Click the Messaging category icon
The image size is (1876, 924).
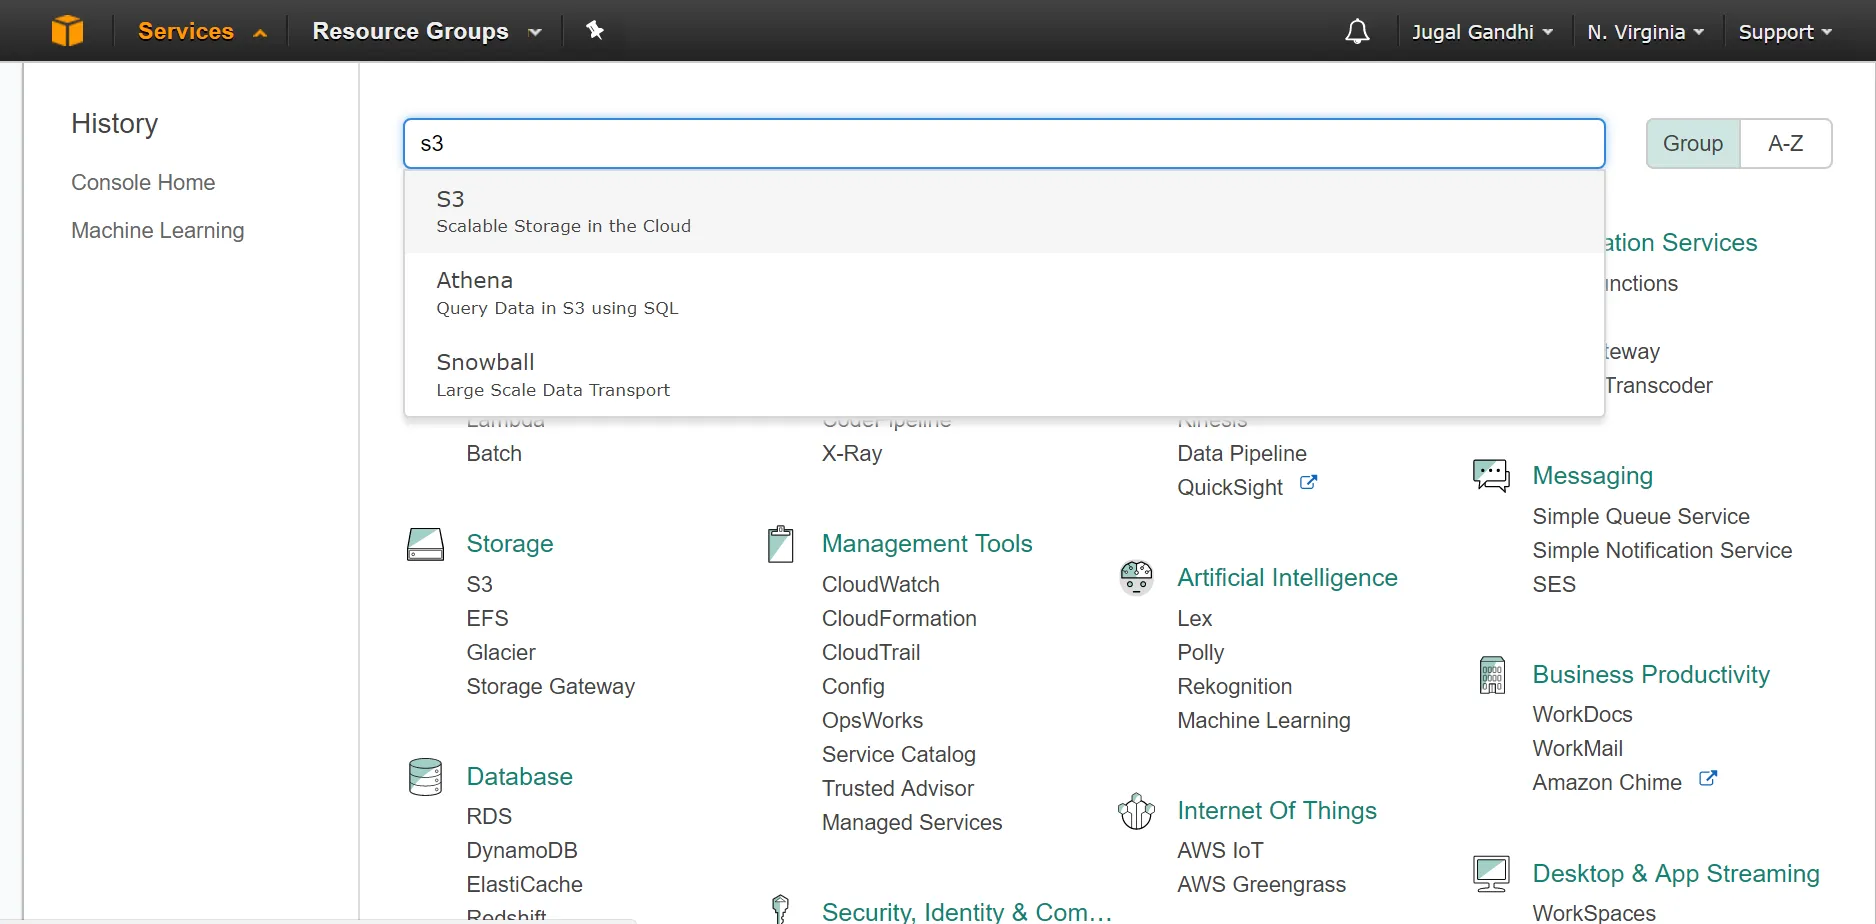tap(1491, 475)
